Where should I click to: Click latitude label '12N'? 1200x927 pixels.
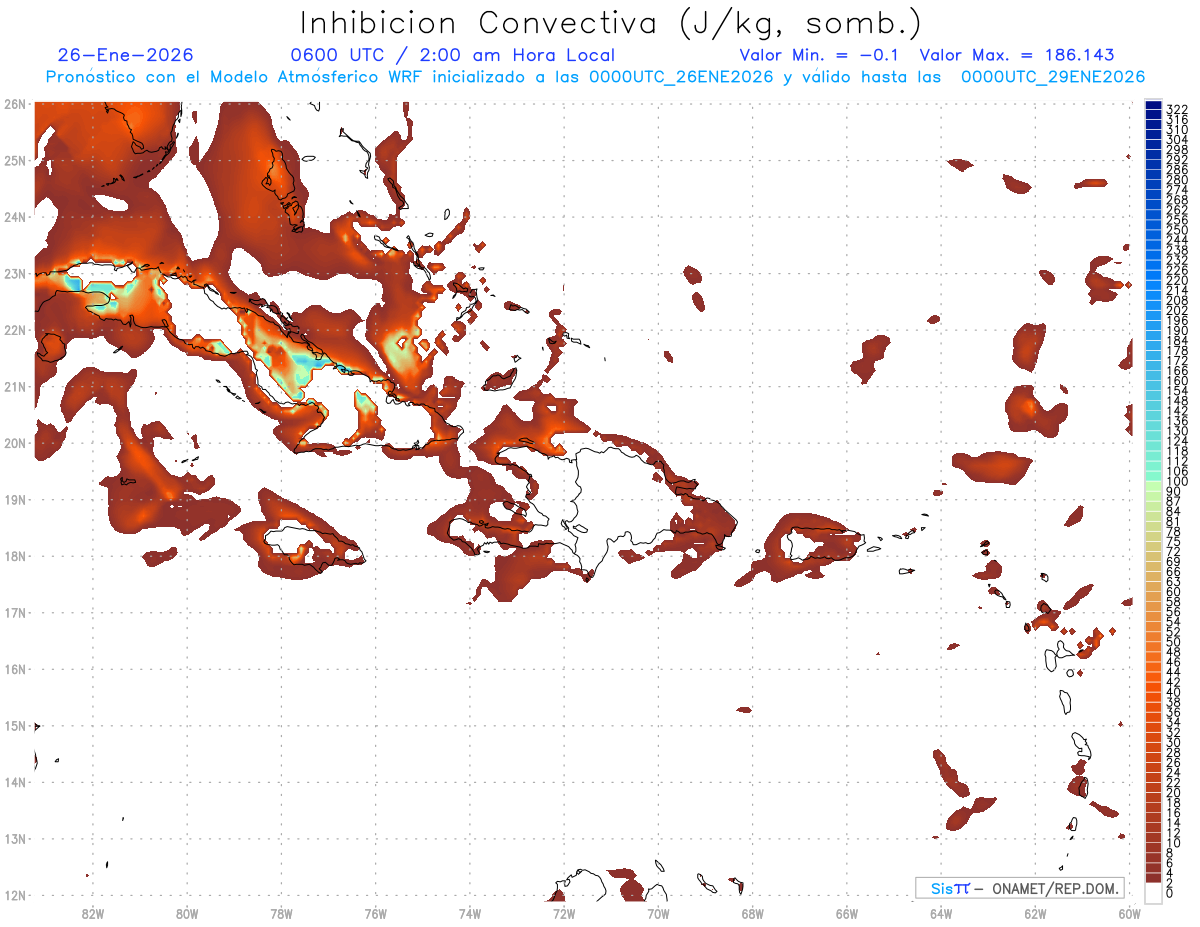pyautogui.click(x=15, y=895)
